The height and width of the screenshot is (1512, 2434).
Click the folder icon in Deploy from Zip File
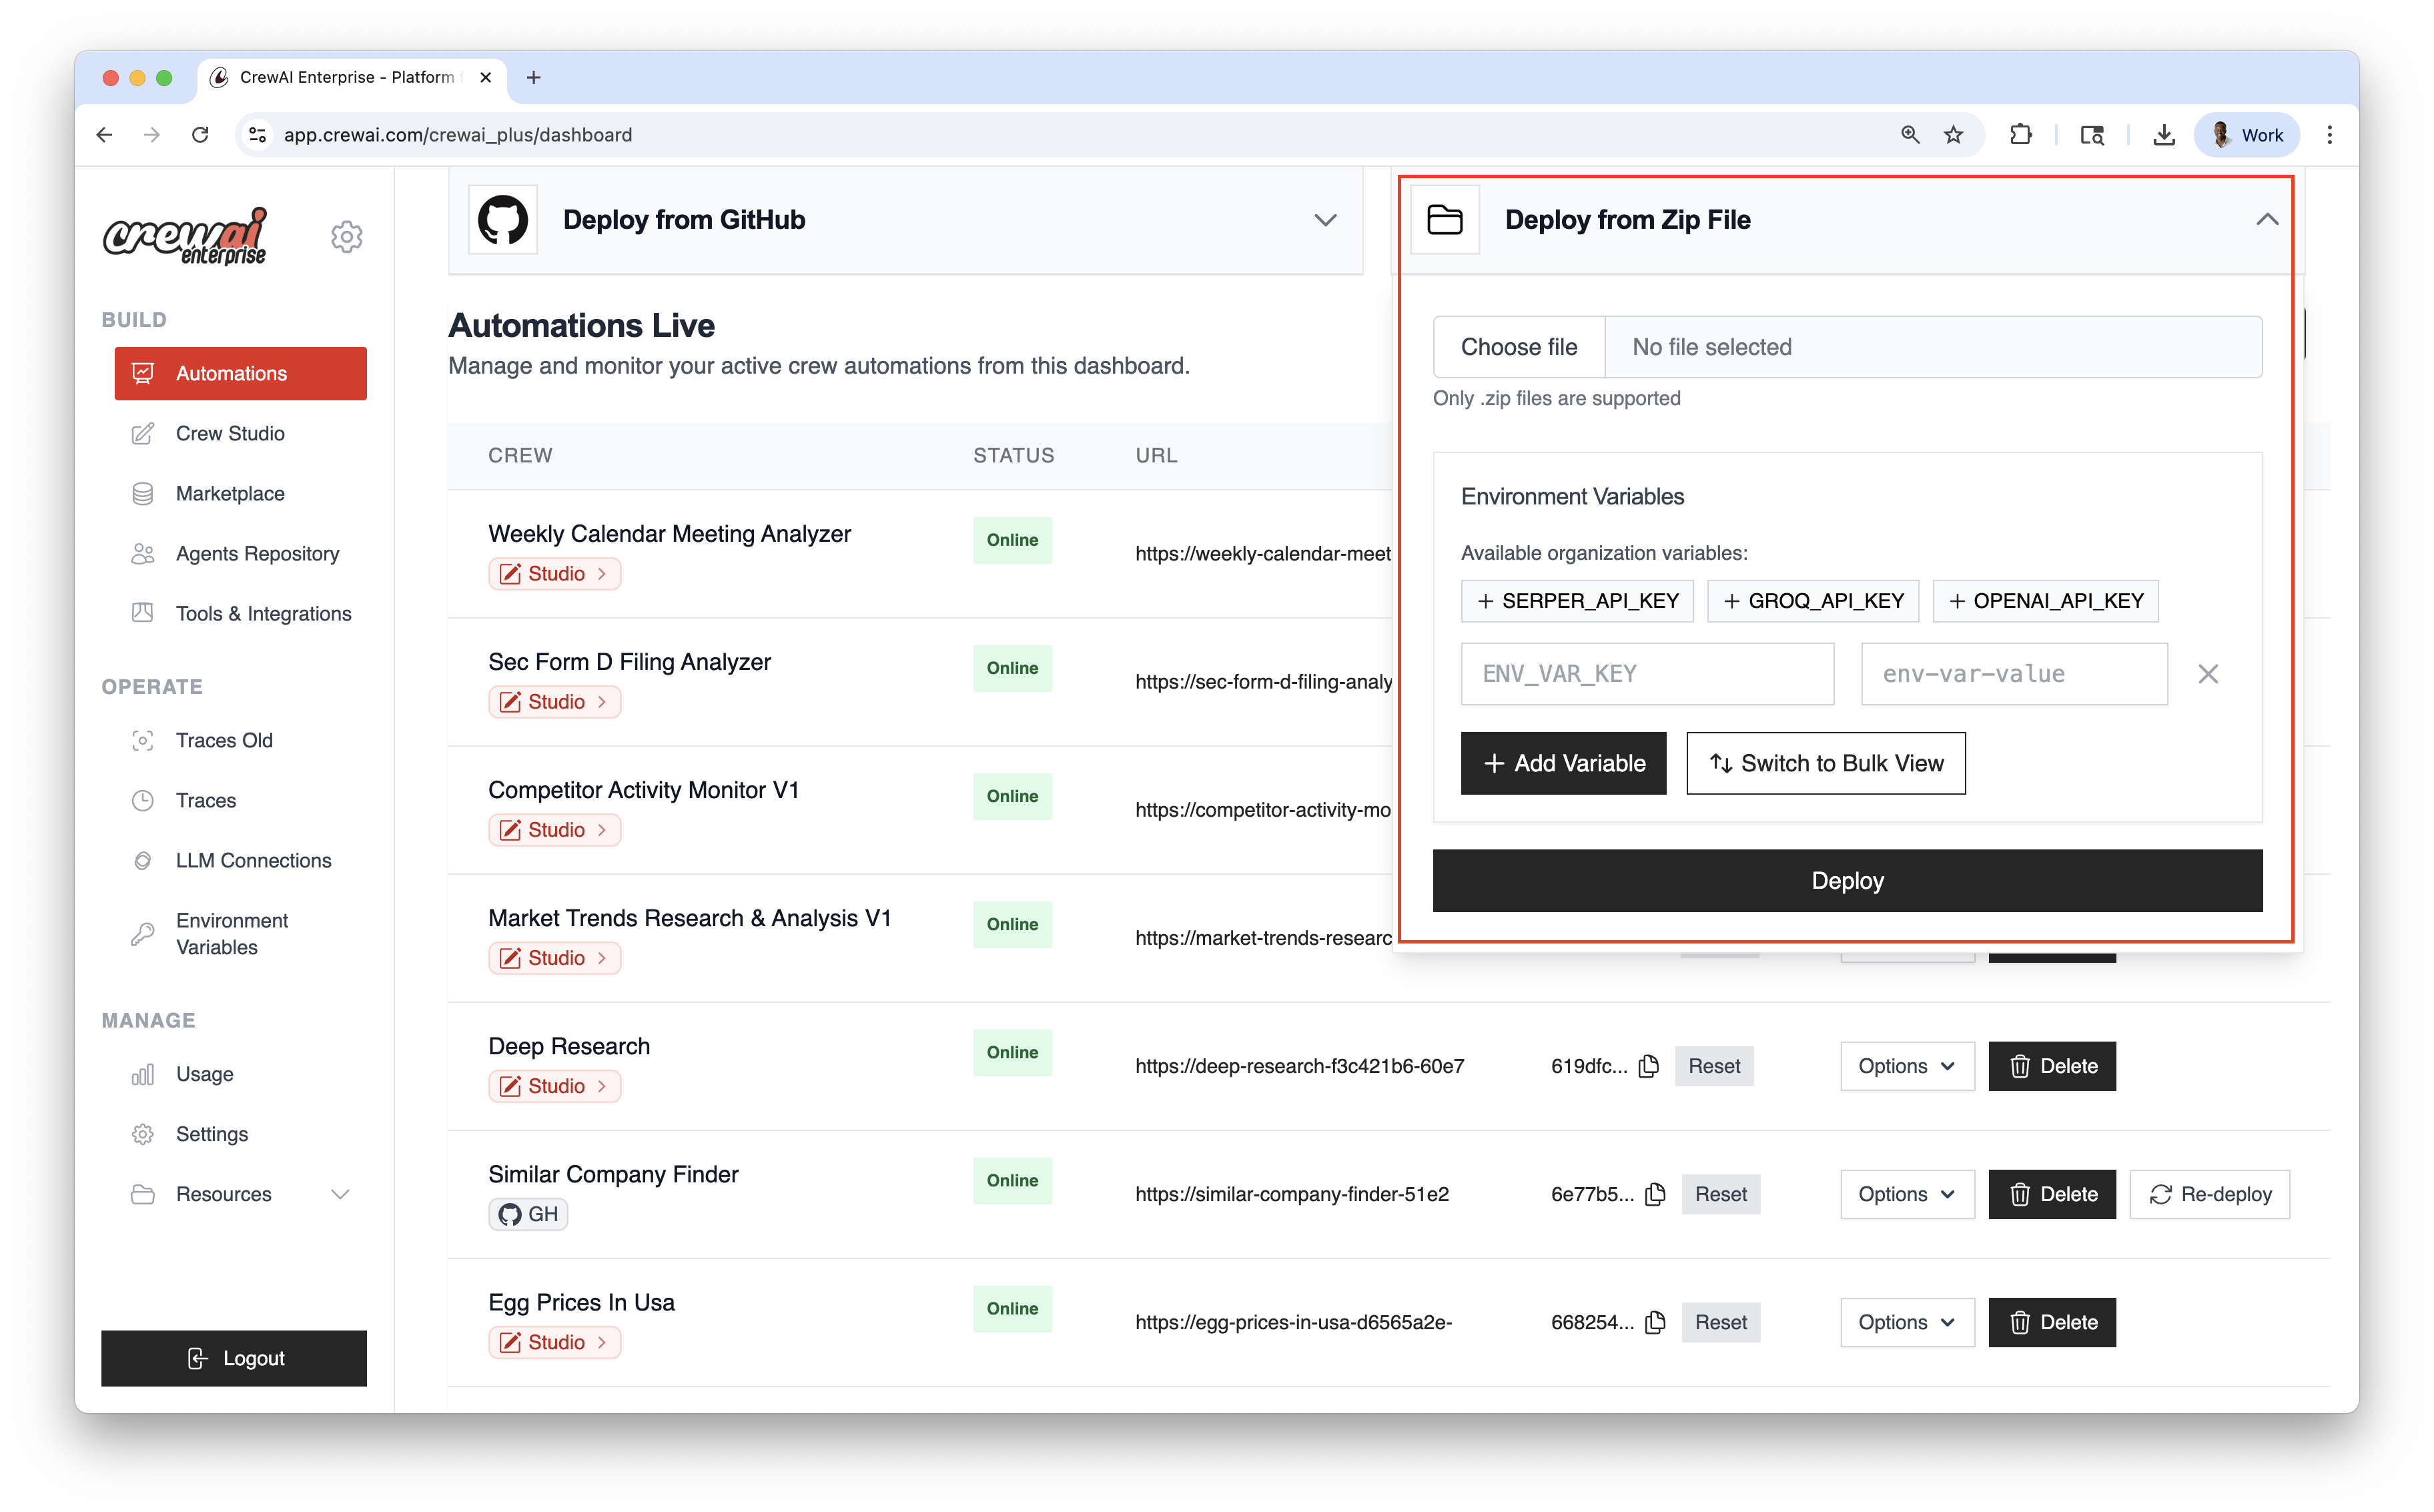(1444, 219)
